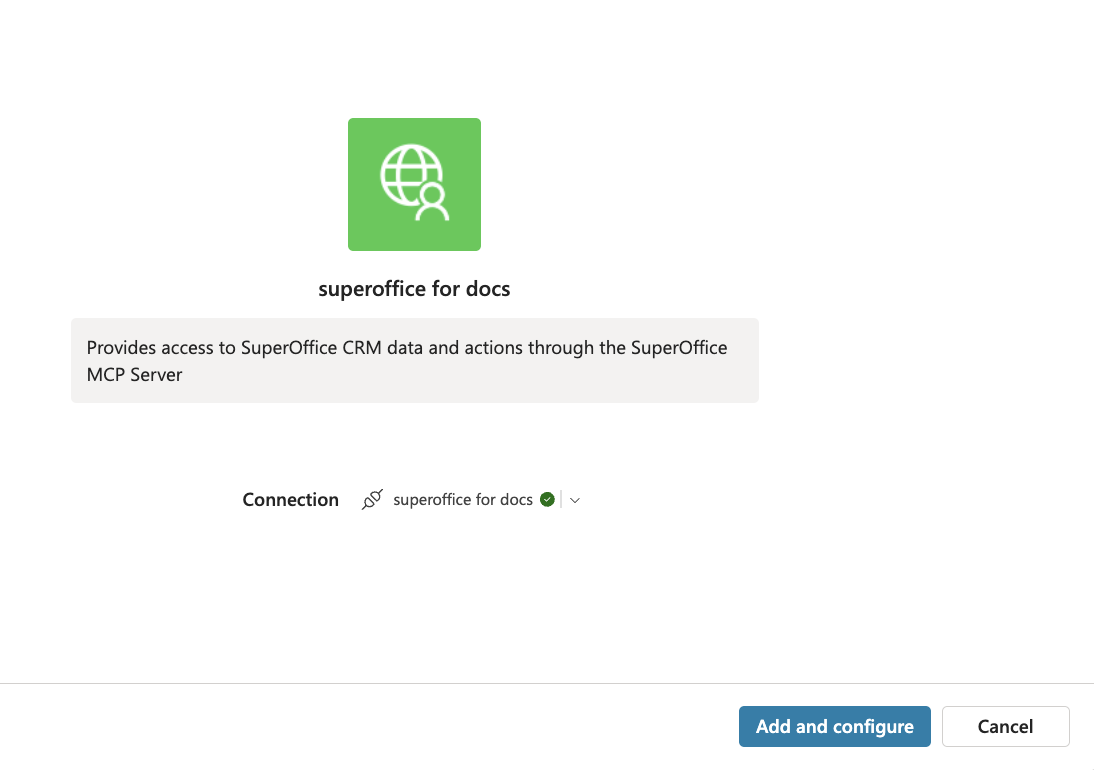Image resolution: width=1094 pixels, height=770 pixels.
Task: Click the vertical separator before the chevron
Action: [561, 499]
